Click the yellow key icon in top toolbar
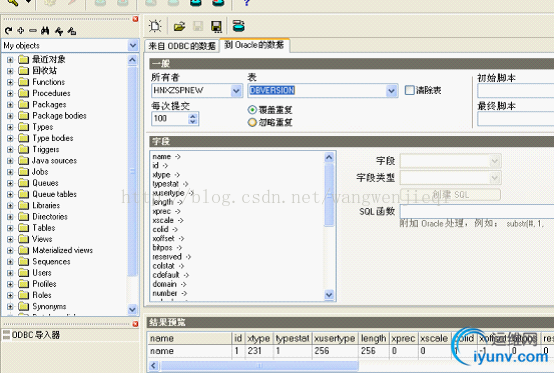Viewport: 554px width, 373px height. pyautogui.click(x=13, y=2)
